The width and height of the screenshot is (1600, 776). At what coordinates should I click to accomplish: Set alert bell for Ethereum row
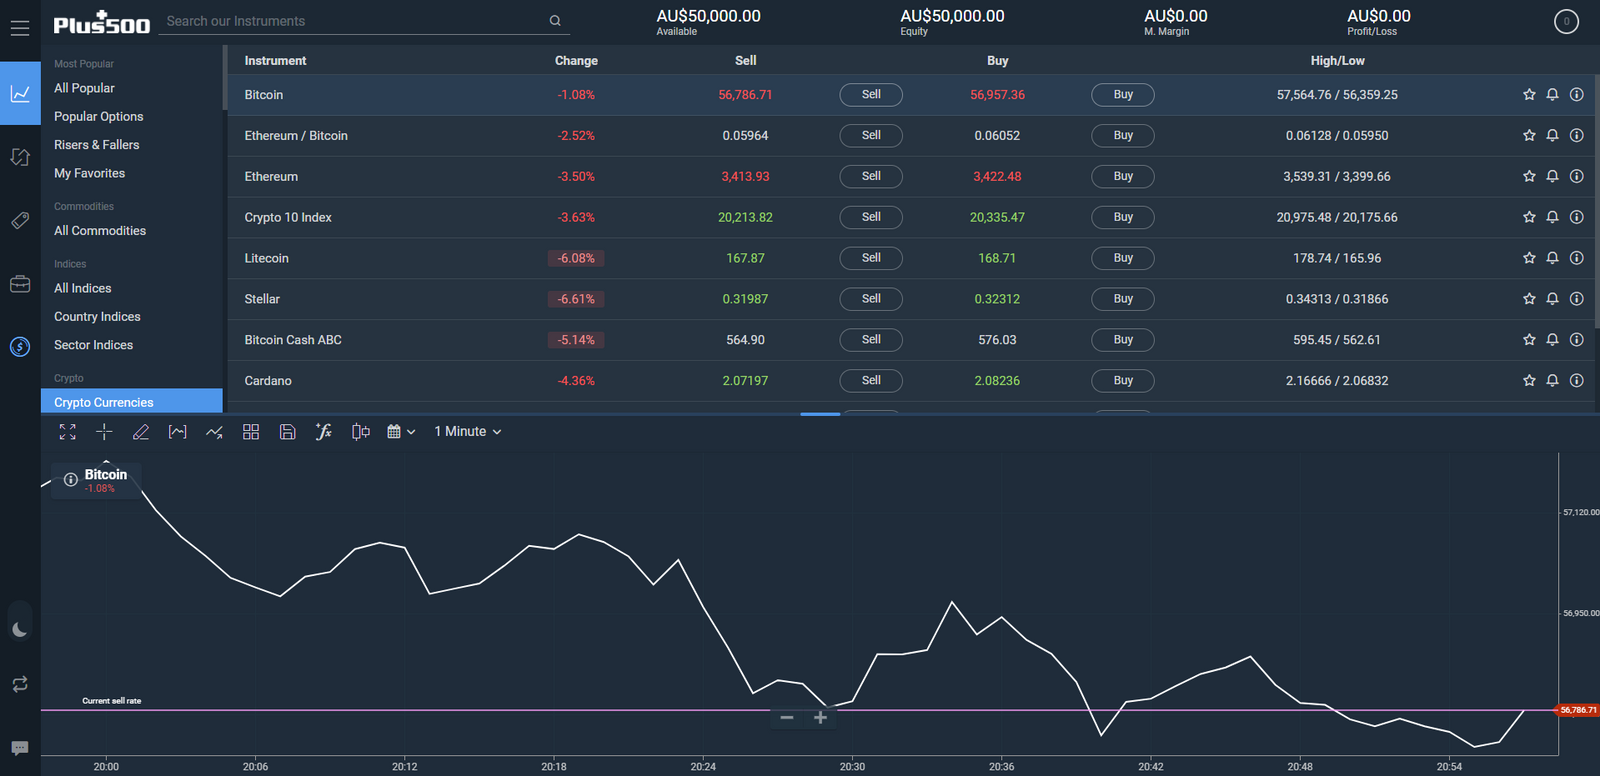click(x=1553, y=177)
